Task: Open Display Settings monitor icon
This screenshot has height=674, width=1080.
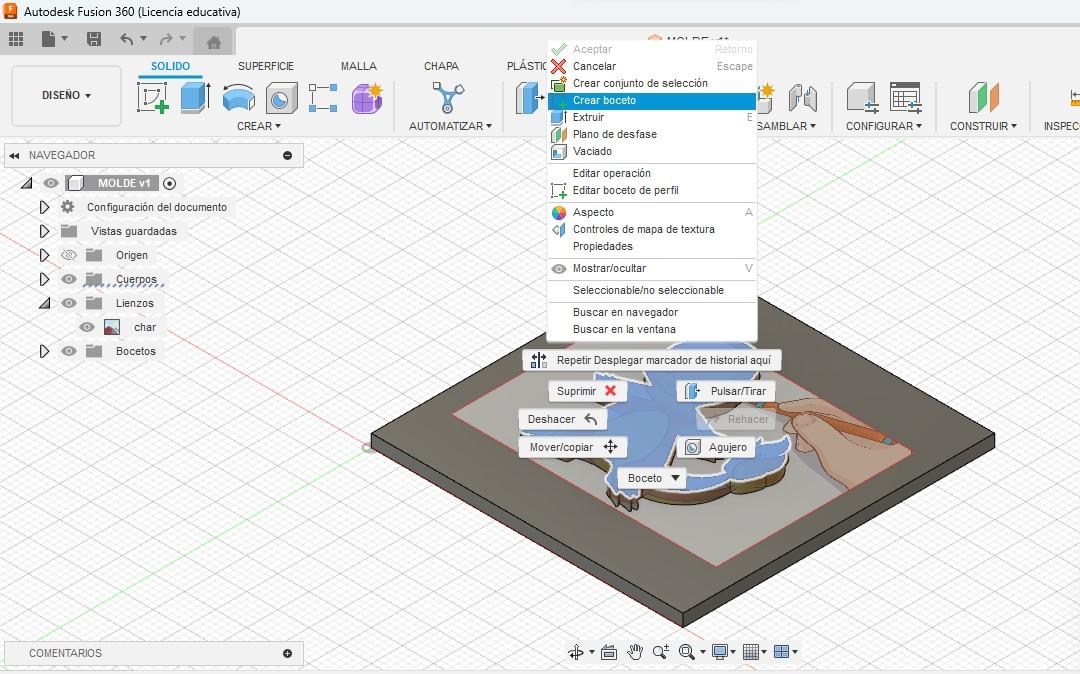Action: pyautogui.click(x=720, y=652)
